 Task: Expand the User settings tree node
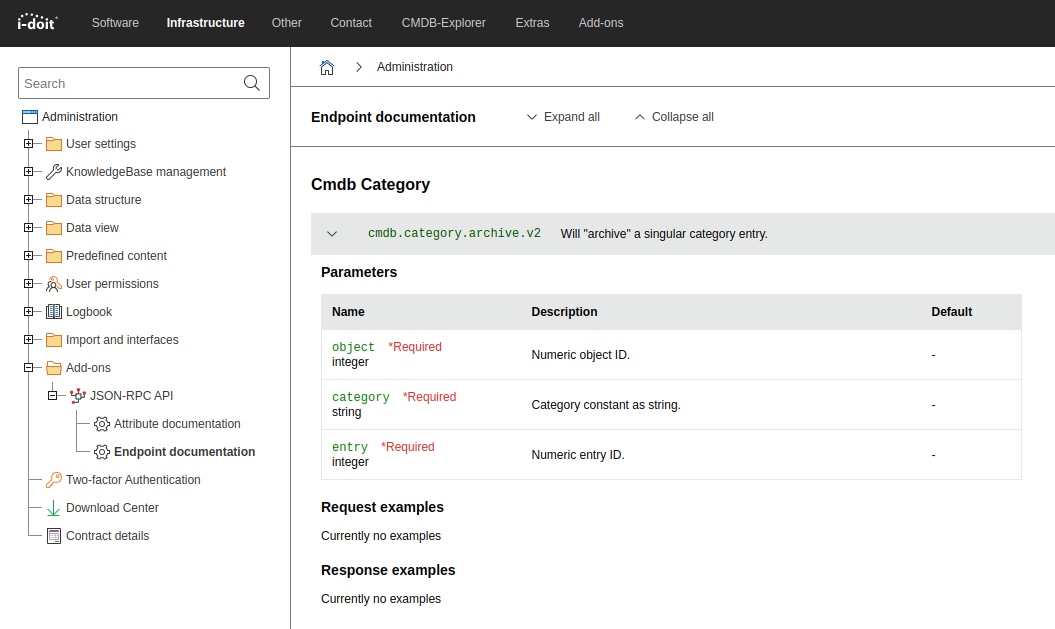tap(30, 143)
